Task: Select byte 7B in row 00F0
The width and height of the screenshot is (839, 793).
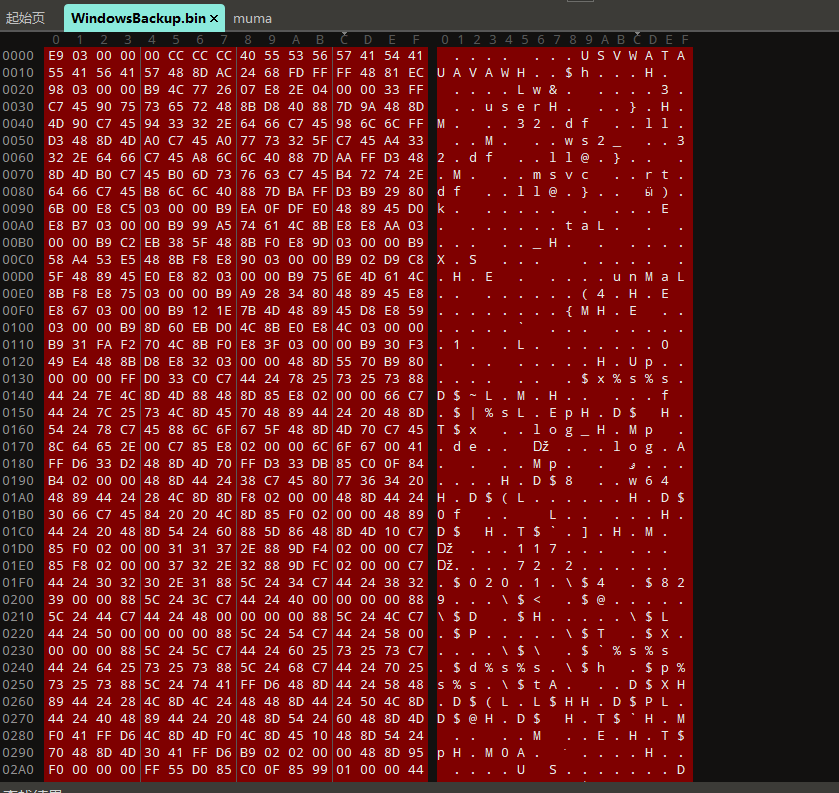Action: pyautogui.click(x=248, y=311)
